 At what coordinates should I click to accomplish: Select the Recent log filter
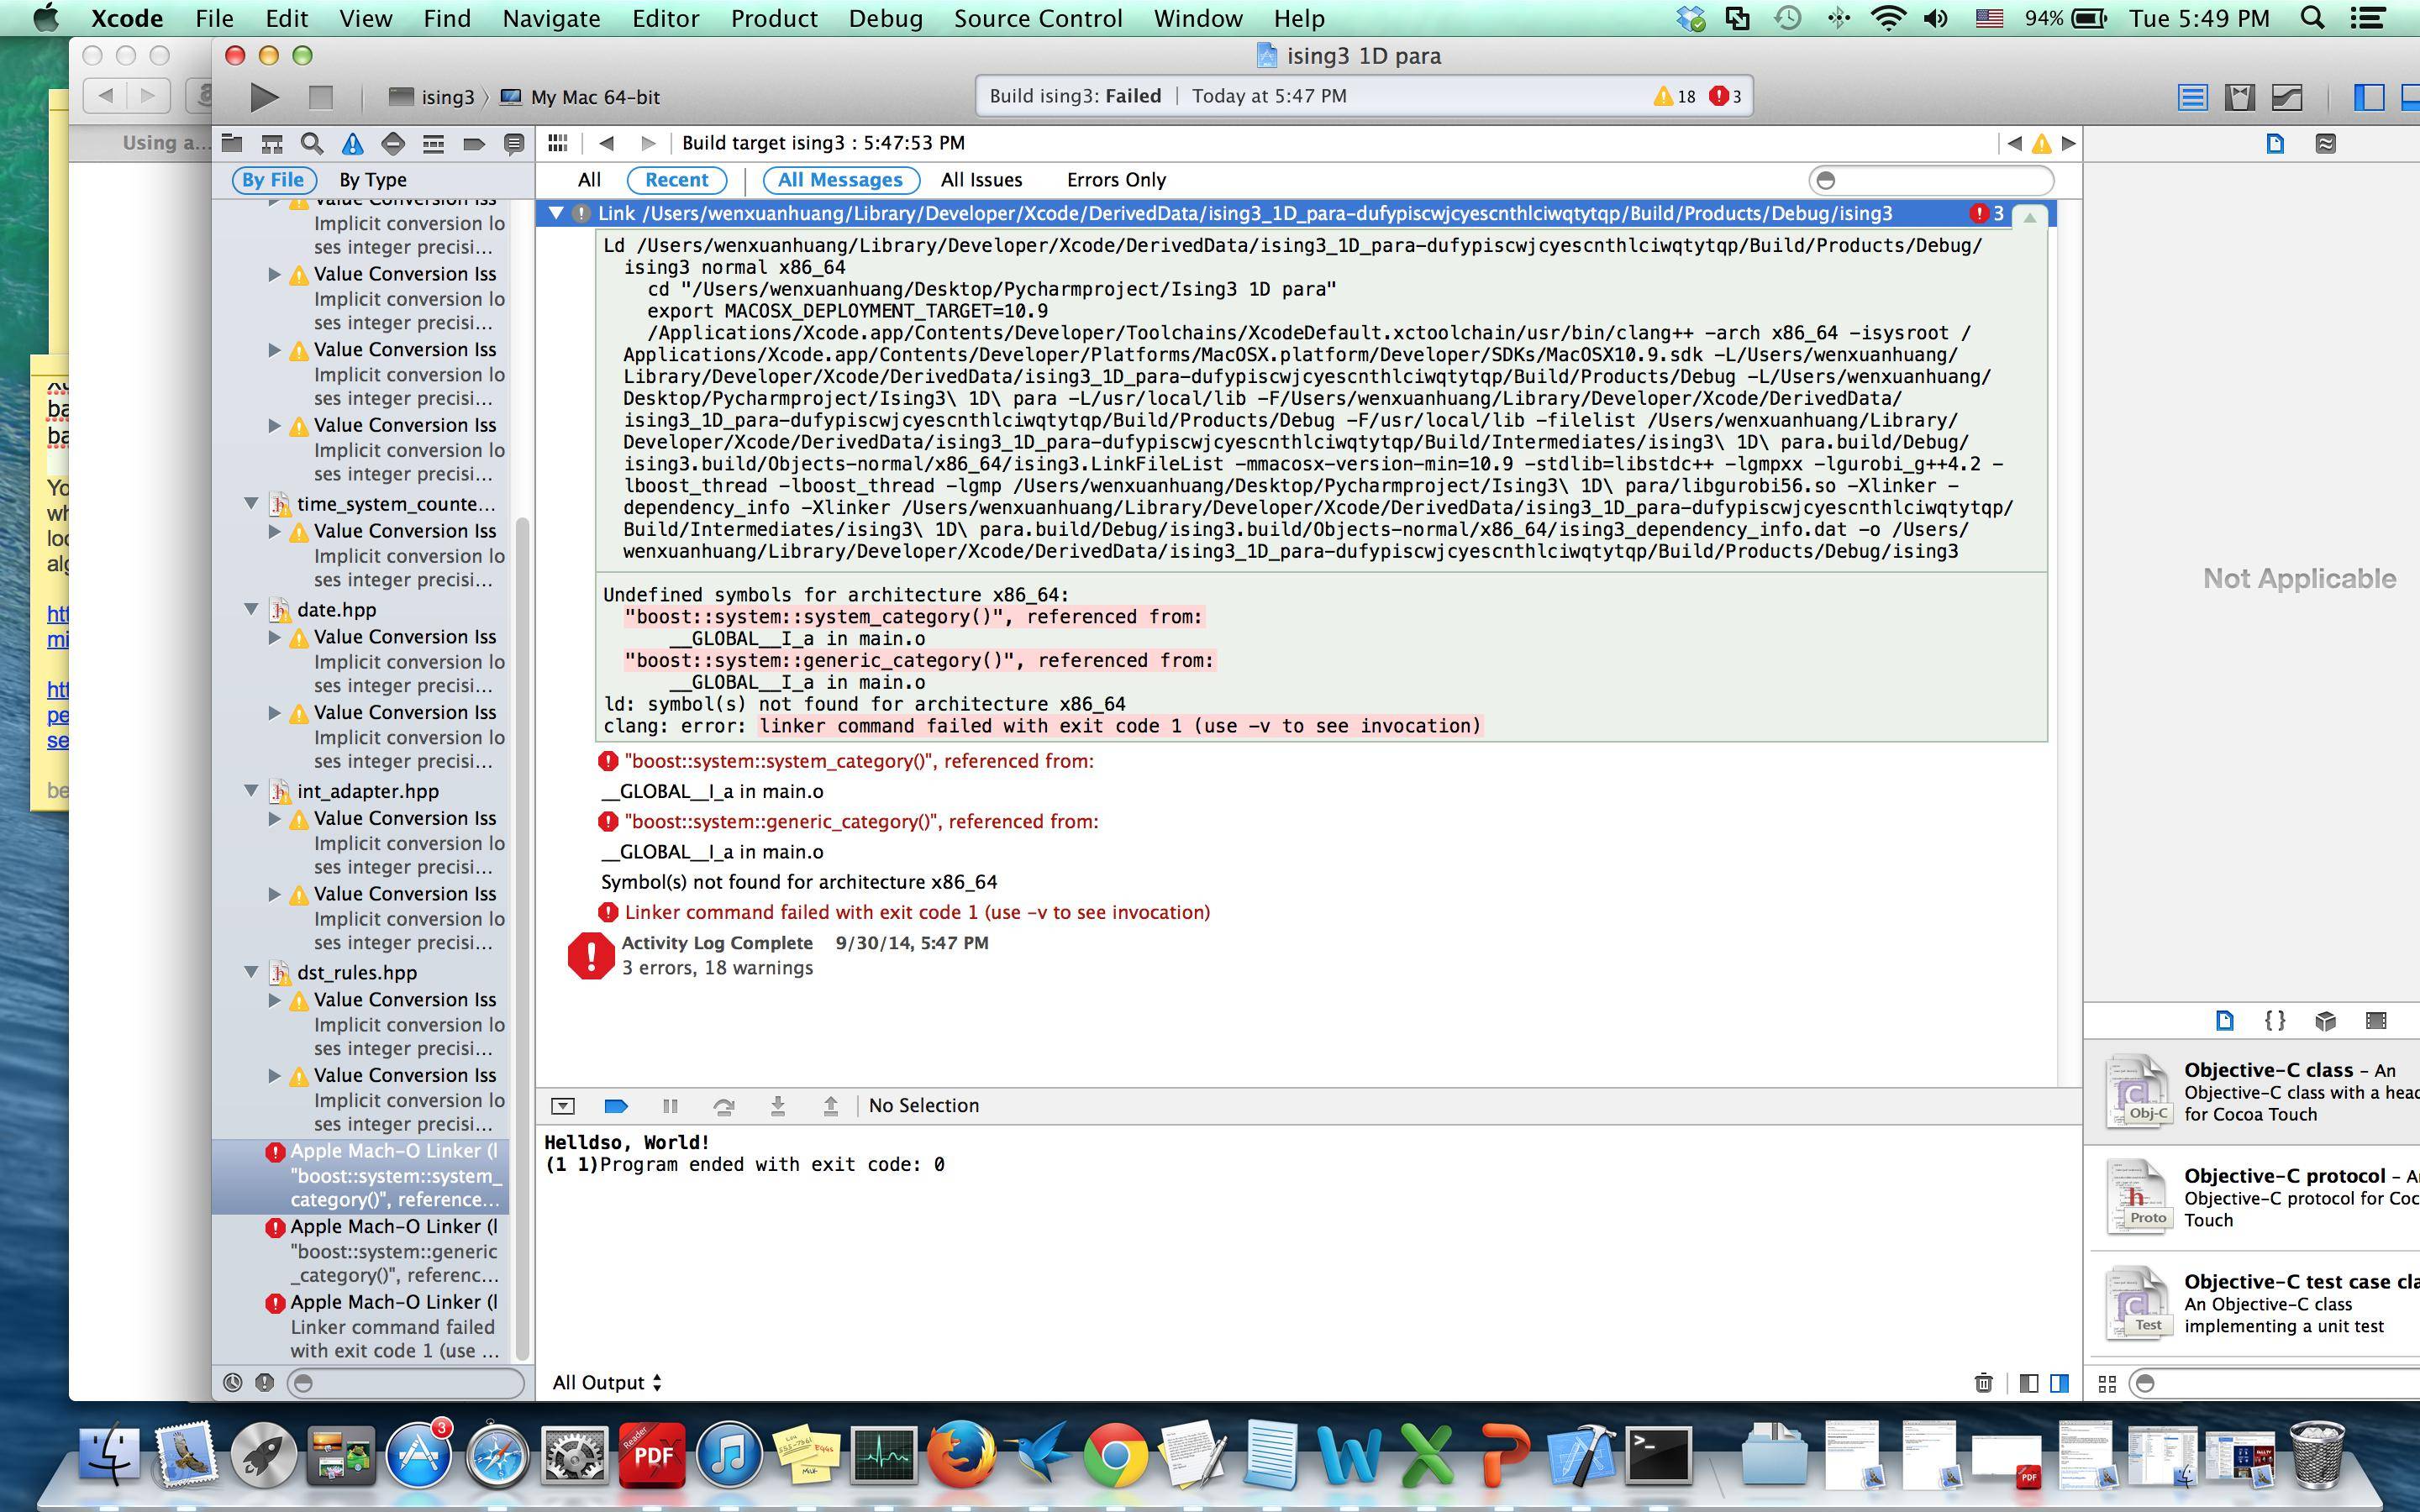coord(677,180)
